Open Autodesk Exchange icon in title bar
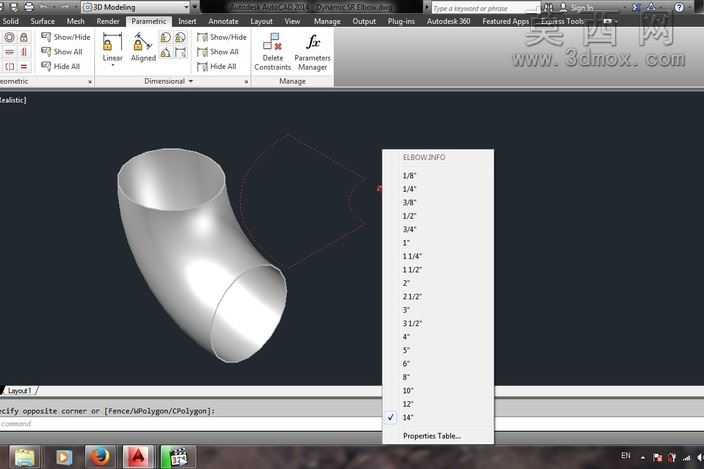This screenshot has height=469, width=704. [637, 7]
